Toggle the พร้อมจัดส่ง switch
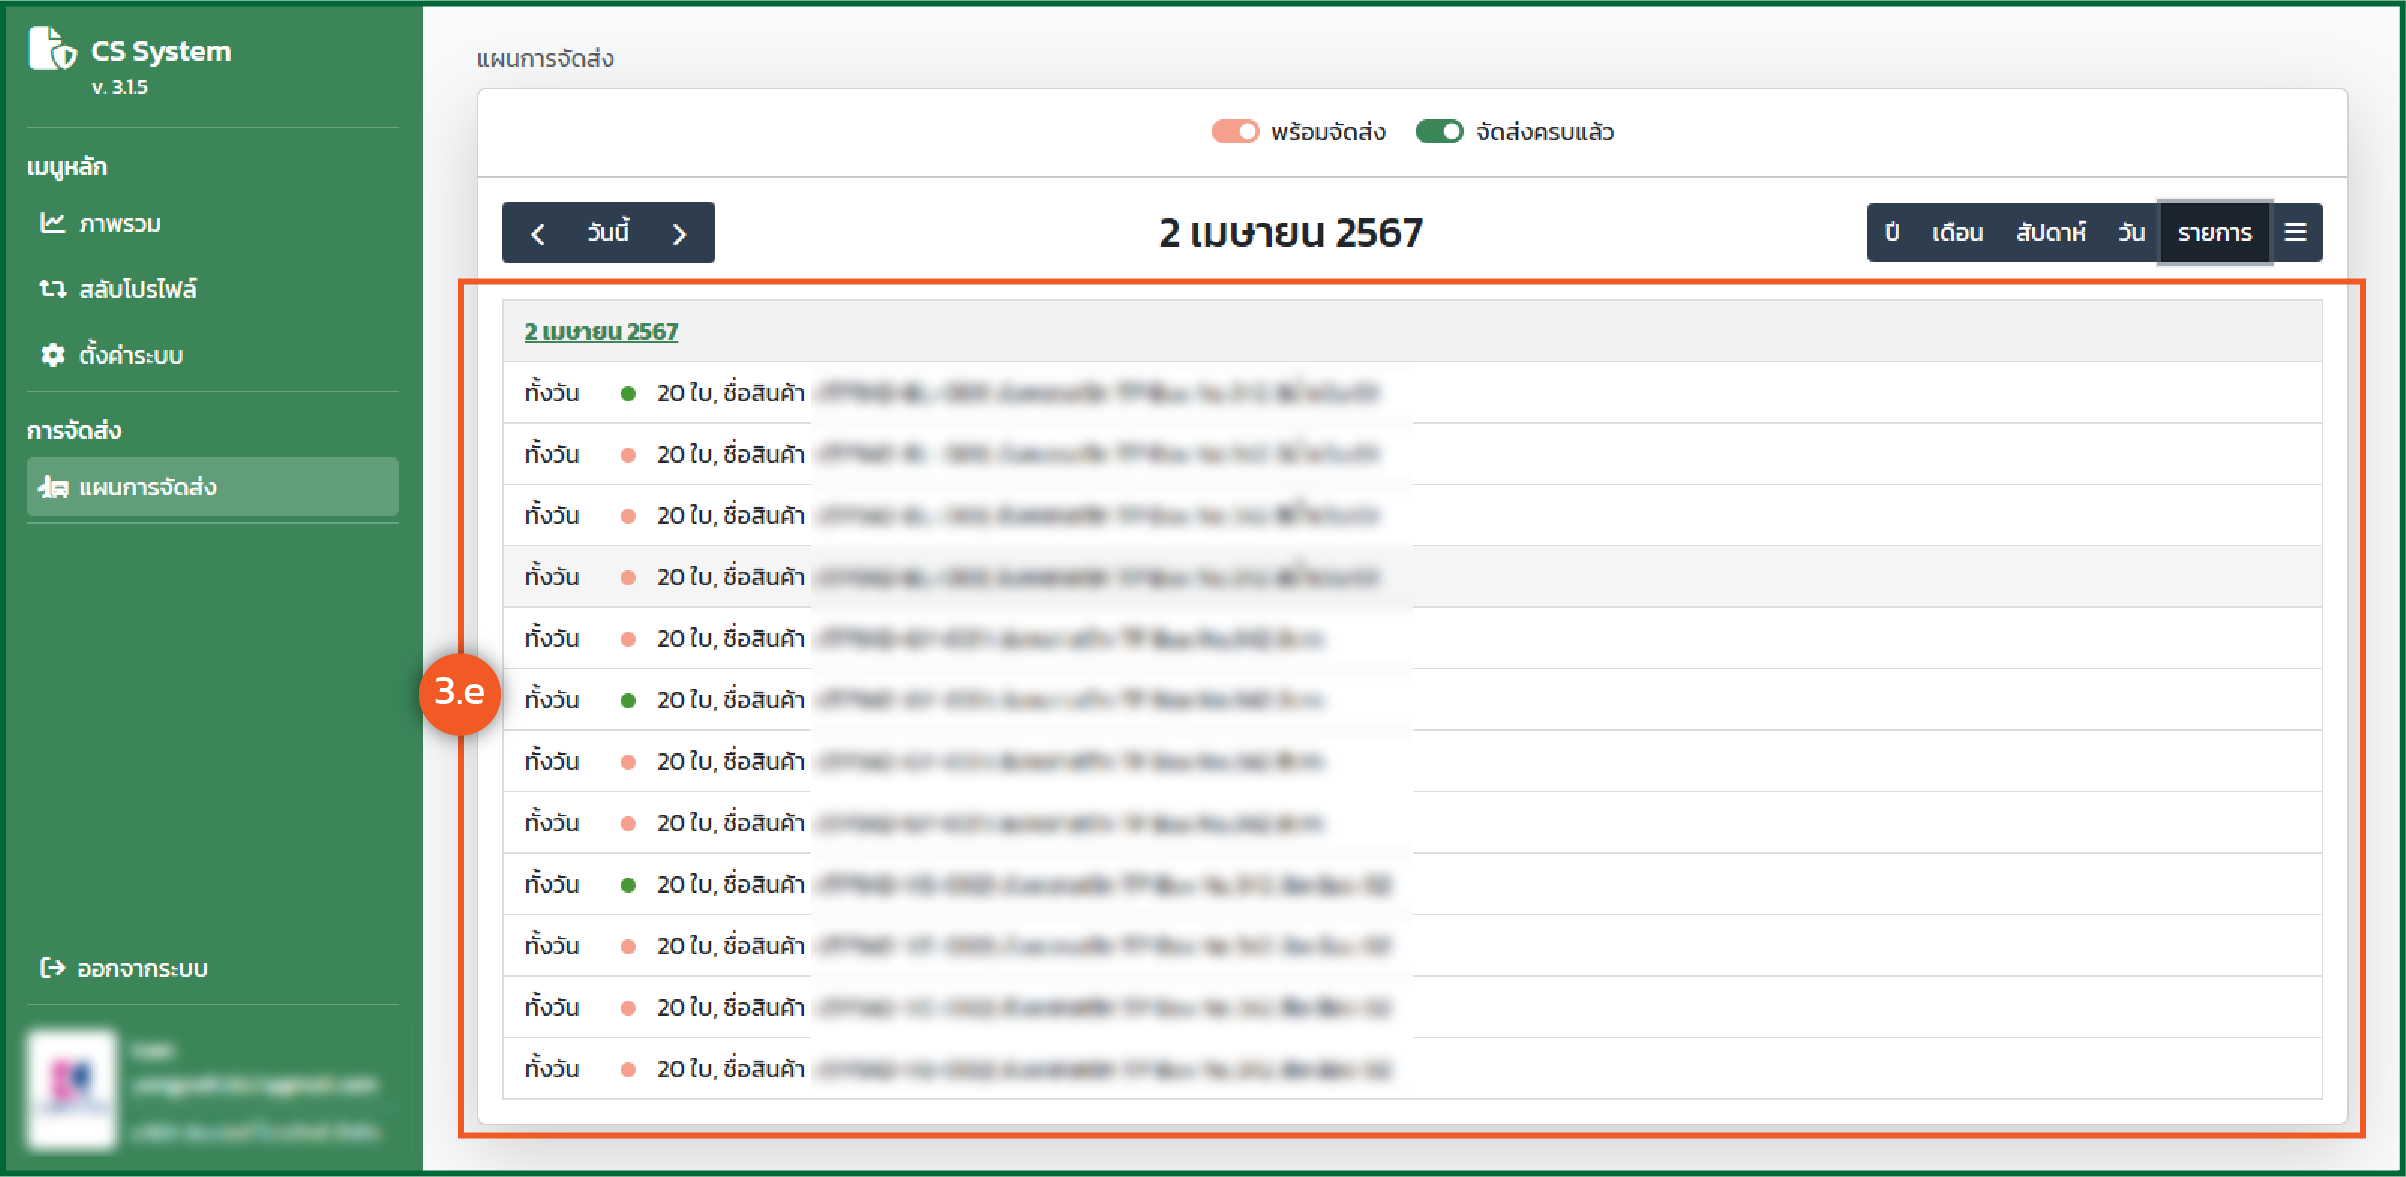This screenshot has height=1177, width=2406. pos(1234,132)
